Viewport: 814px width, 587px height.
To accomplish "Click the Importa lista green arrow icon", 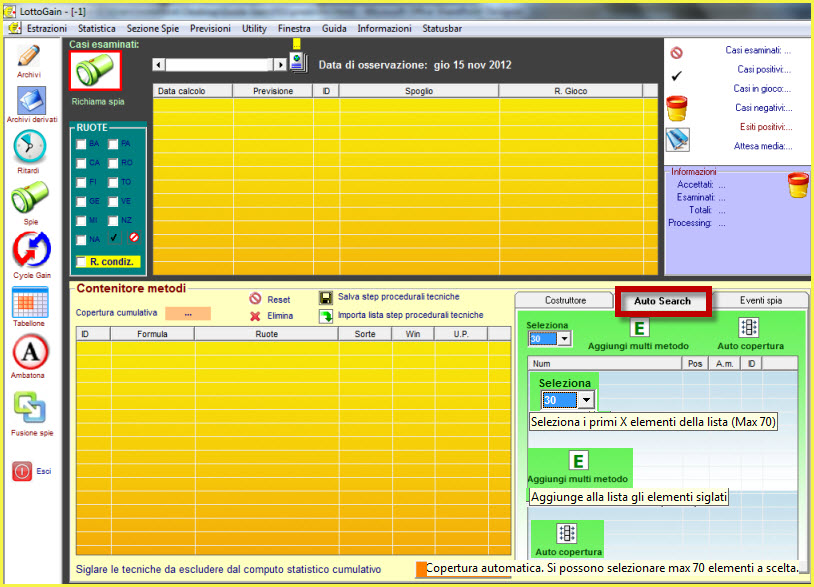I will [x=325, y=316].
